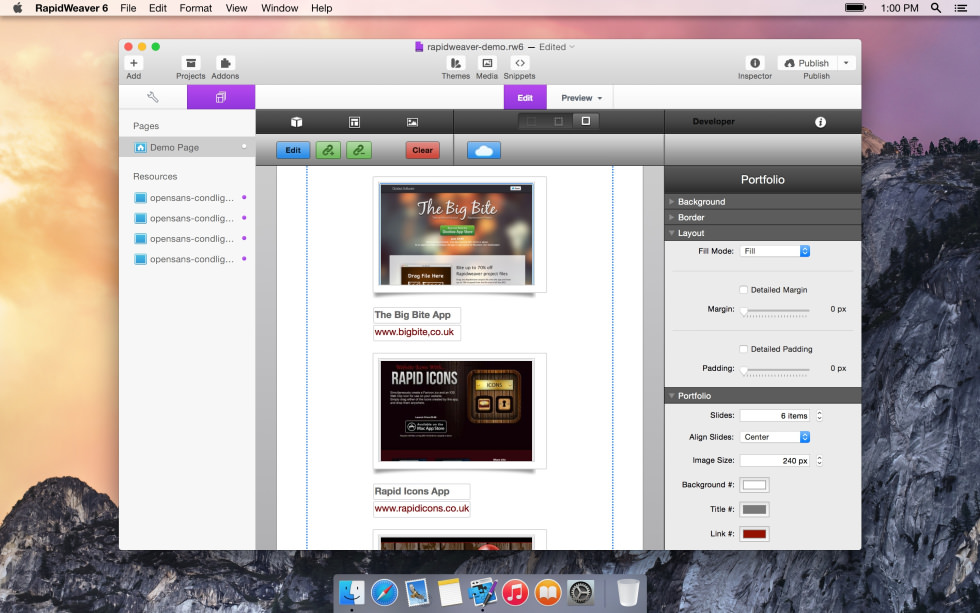Image resolution: width=980 pixels, height=613 pixels.
Task: Open Safari from the Dock
Action: coord(384,592)
